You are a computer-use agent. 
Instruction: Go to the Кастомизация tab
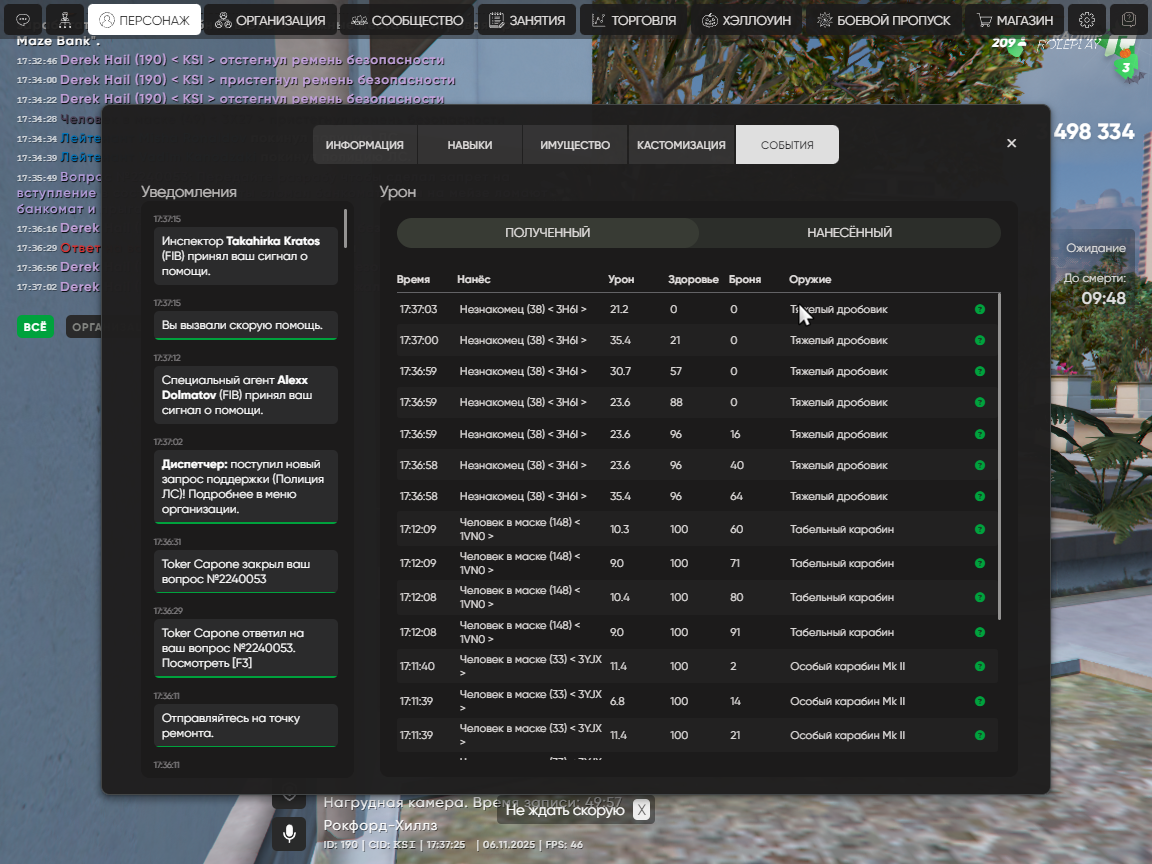pos(681,145)
